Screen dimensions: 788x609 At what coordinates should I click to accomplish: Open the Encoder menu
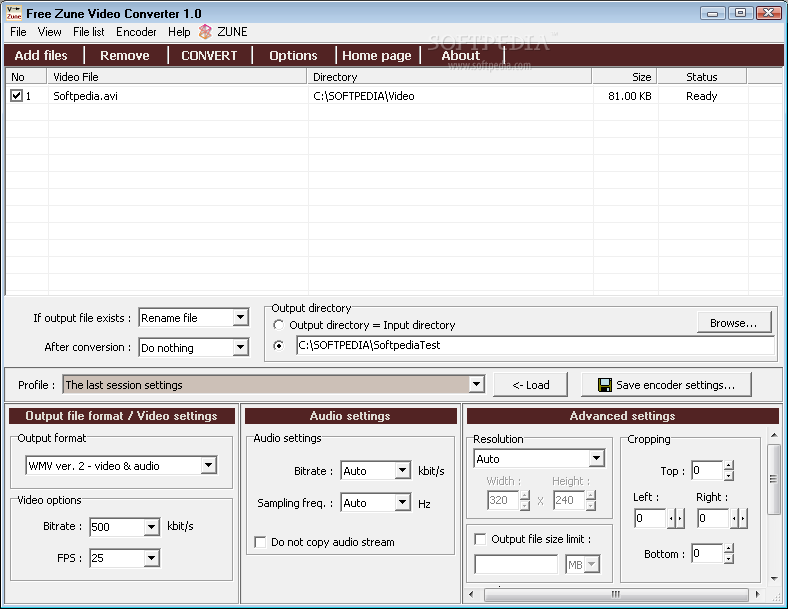tap(136, 32)
